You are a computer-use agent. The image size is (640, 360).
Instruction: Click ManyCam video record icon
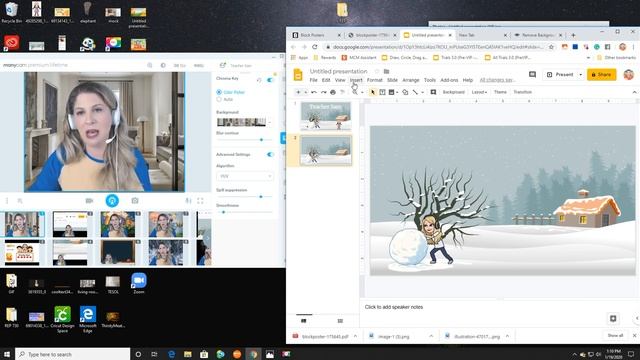pyautogui.click(x=89, y=200)
